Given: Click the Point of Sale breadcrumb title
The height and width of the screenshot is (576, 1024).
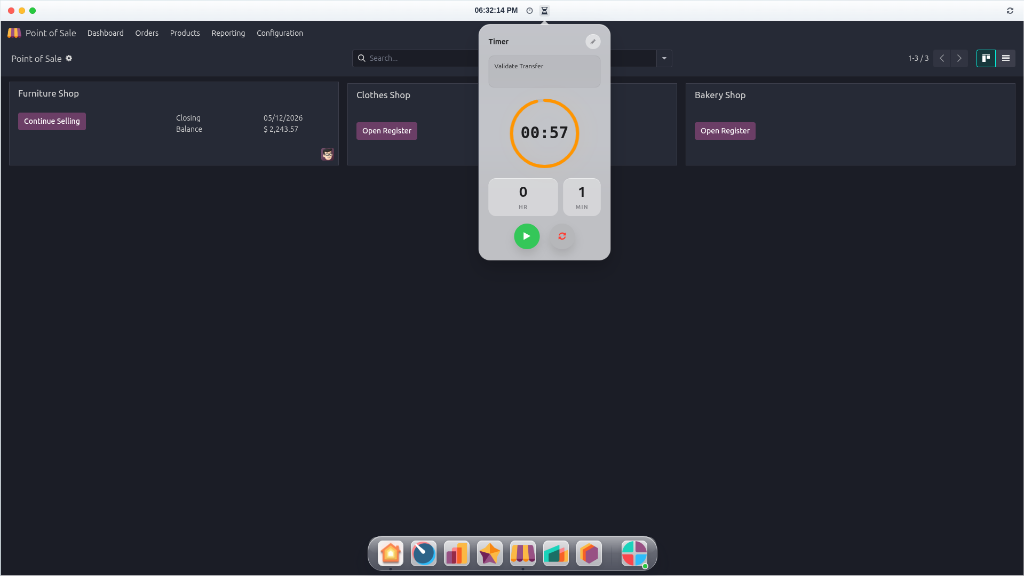Looking at the screenshot, I should point(36,58).
